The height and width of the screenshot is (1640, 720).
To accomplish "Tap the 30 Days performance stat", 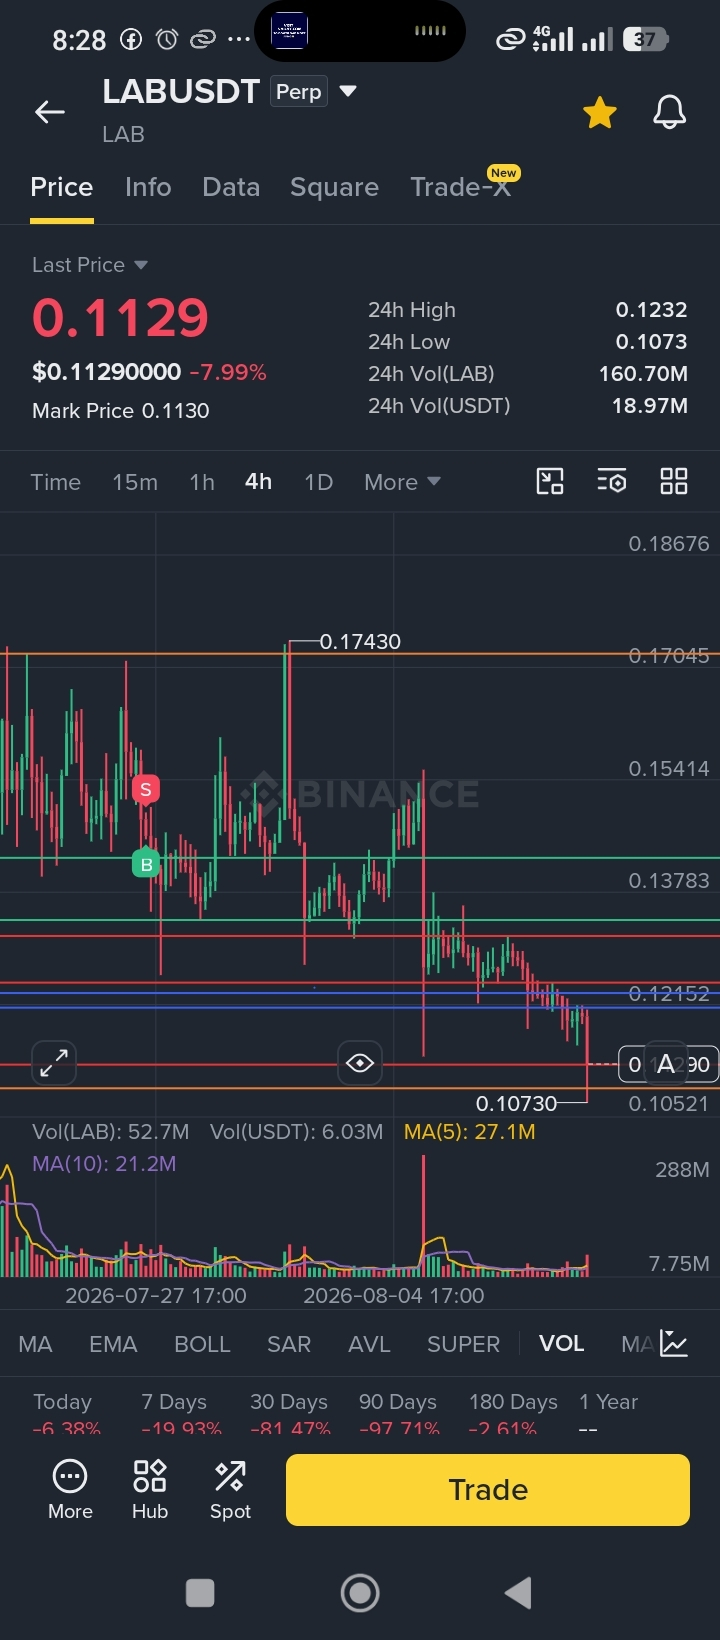I will click(290, 1415).
